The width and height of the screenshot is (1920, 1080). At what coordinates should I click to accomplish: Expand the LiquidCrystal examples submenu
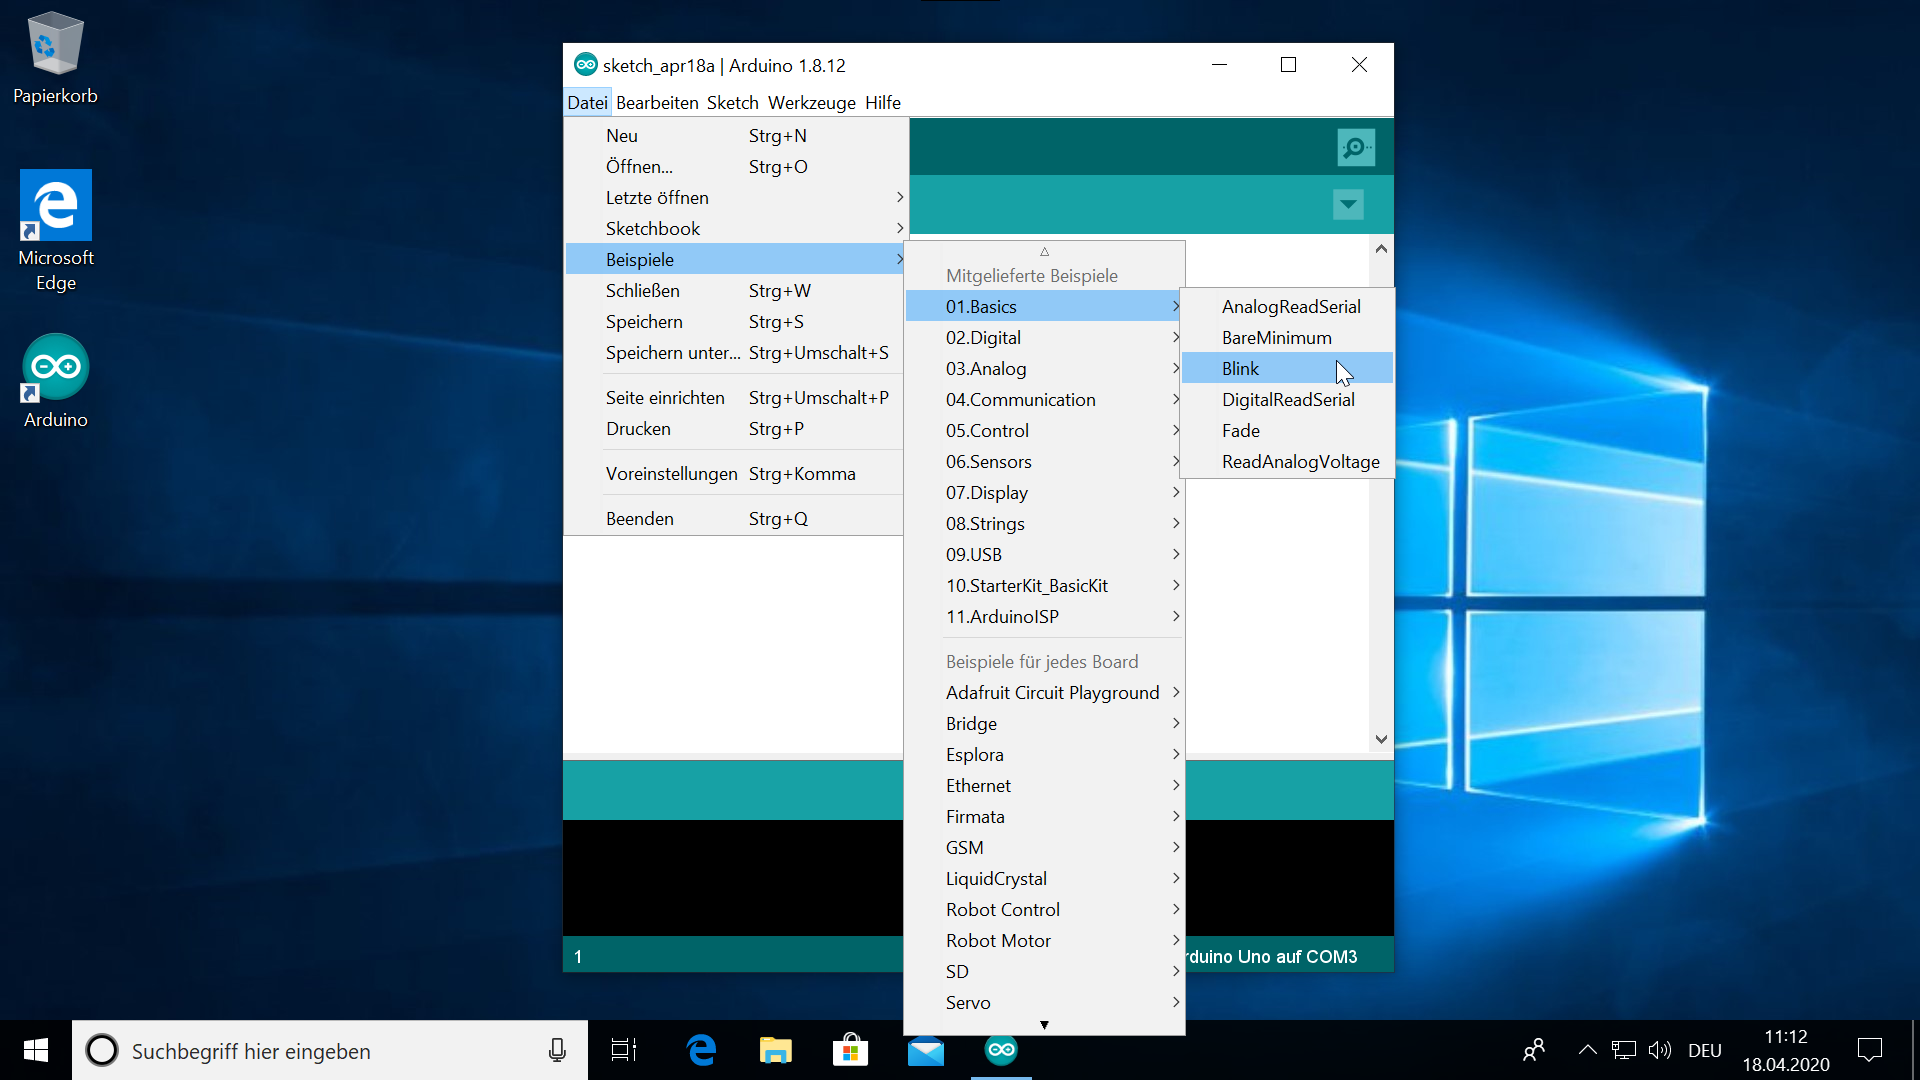click(1044, 878)
